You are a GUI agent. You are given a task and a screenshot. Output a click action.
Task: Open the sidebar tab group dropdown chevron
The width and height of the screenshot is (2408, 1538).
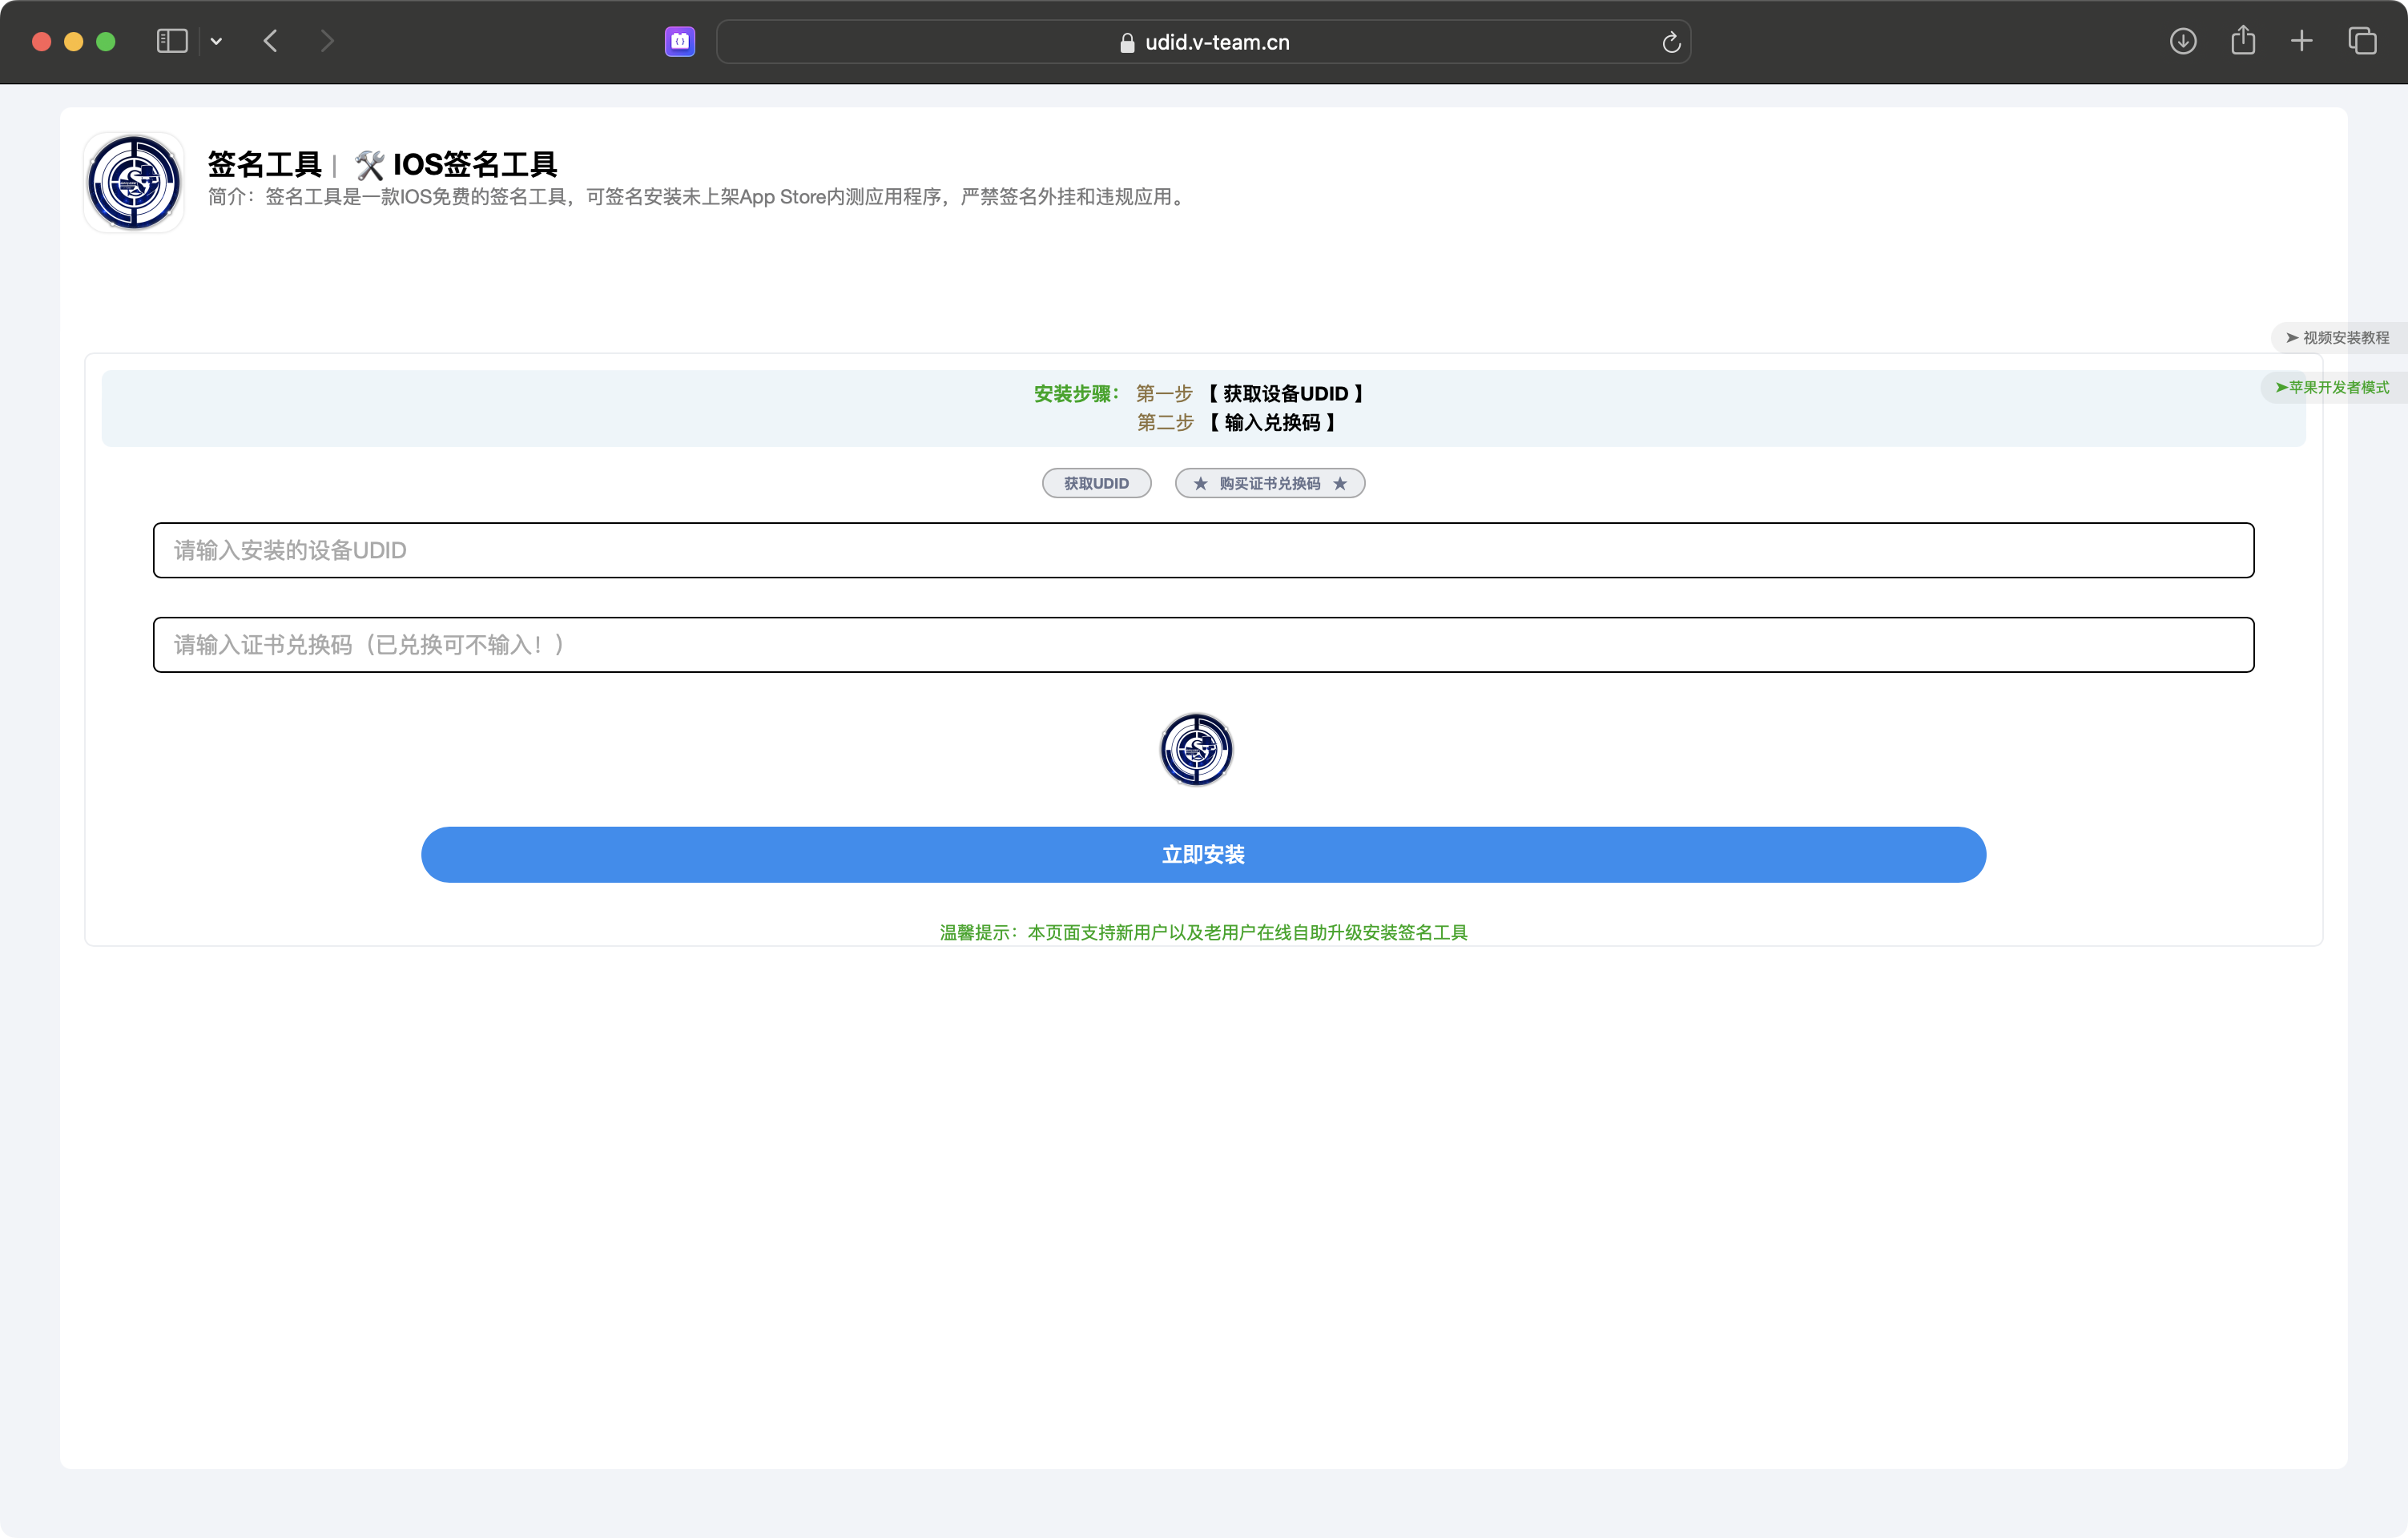[216, 41]
